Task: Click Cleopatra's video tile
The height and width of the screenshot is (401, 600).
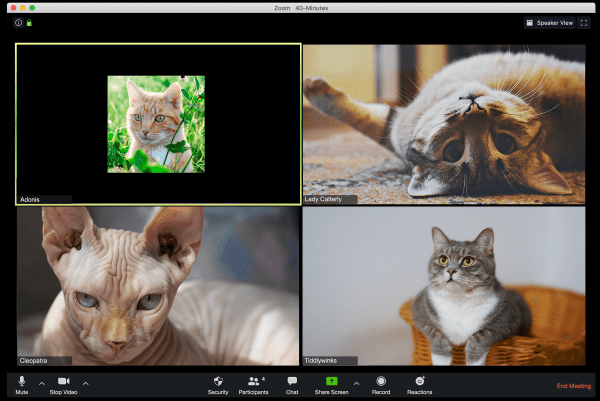Action: [158, 286]
